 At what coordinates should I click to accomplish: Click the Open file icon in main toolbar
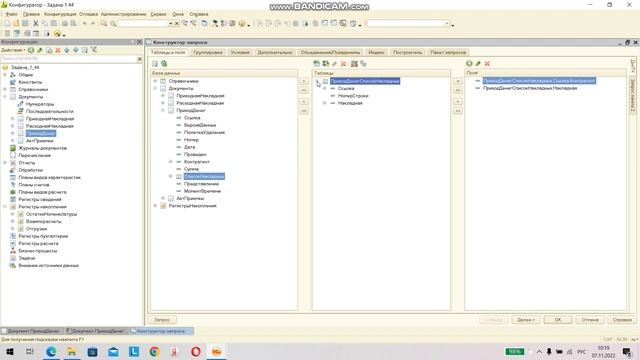point(16,24)
